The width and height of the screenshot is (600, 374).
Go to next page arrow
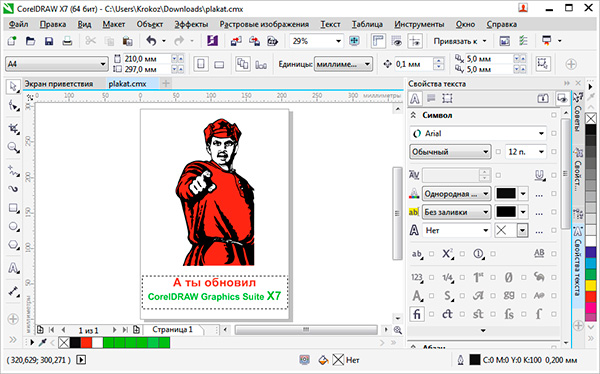[x=114, y=330]
